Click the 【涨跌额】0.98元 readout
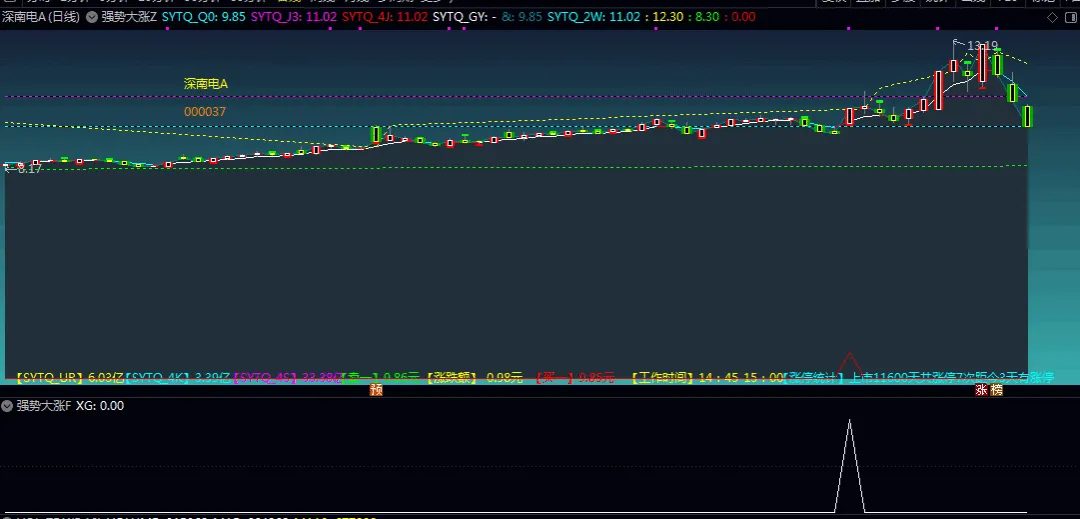1080x519 pixels. 475,377
